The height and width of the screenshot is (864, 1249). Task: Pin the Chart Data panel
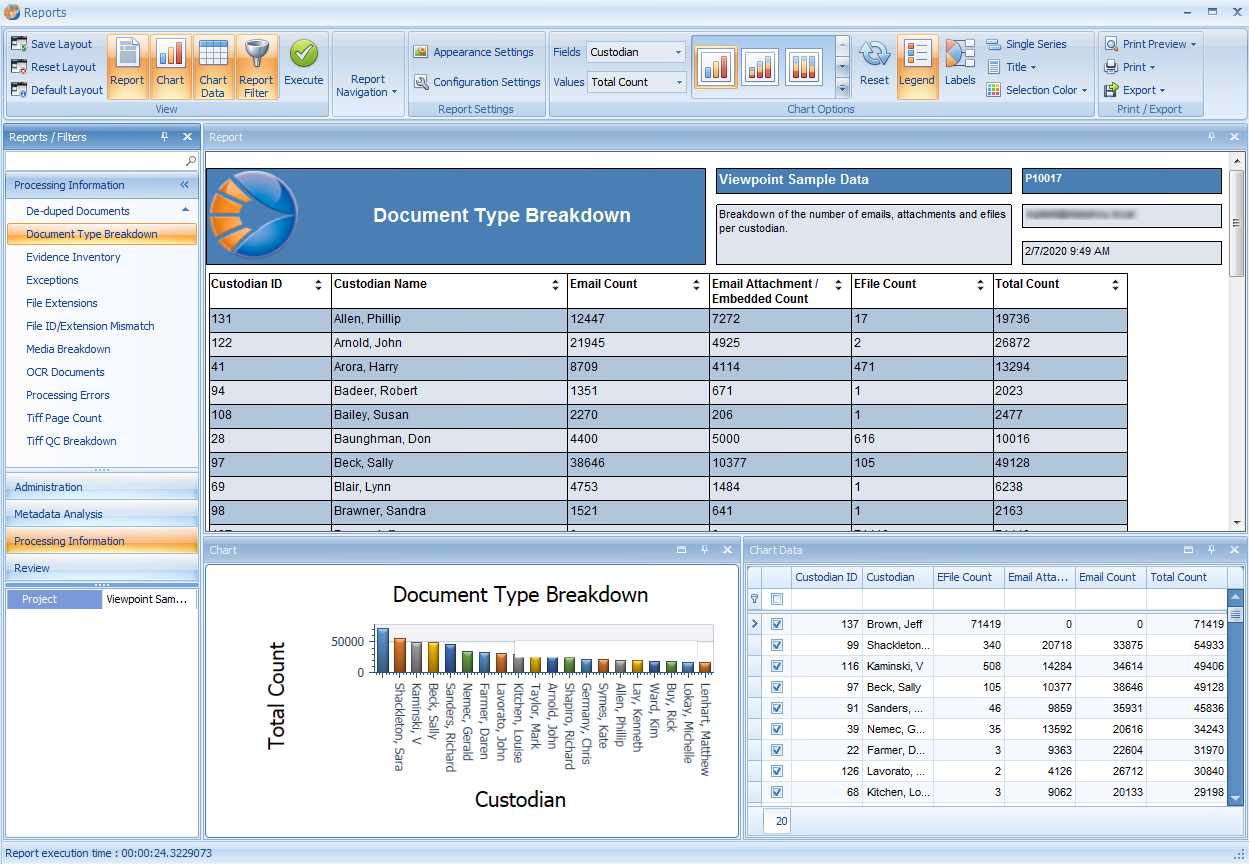tap(1211, 550)
